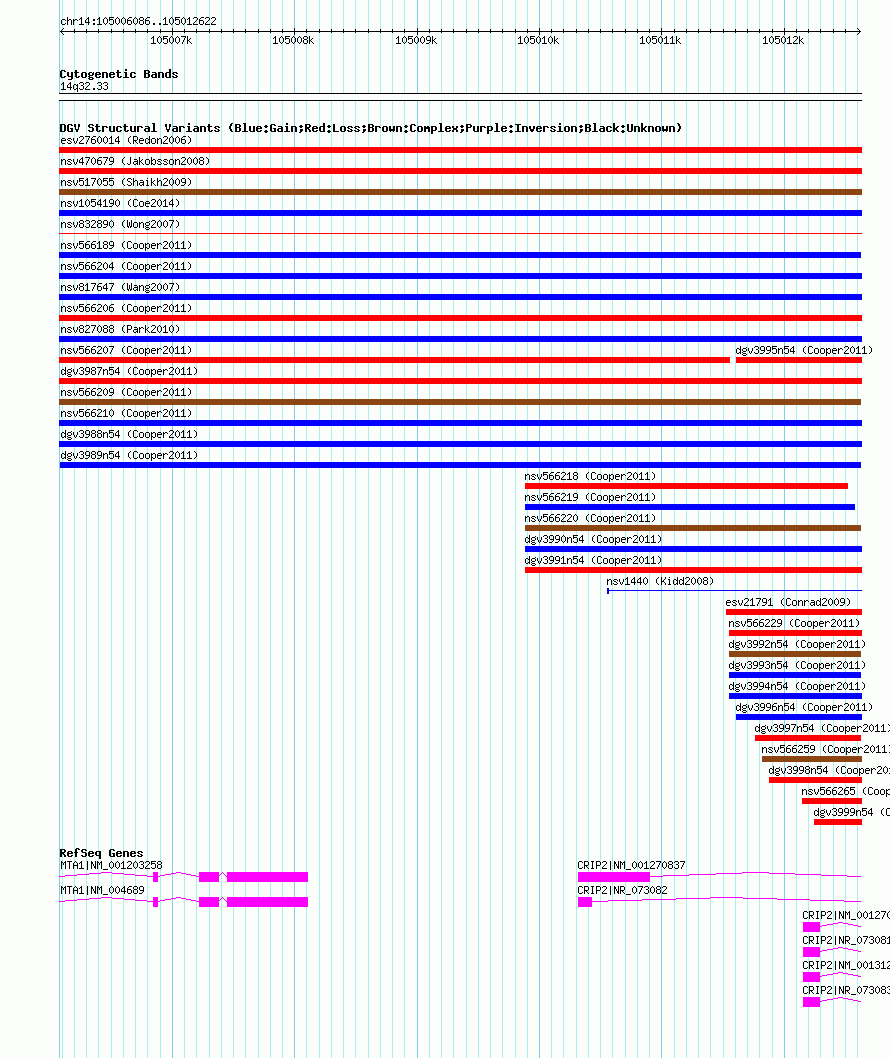Click nsv566204 (Cooper2011) variant label
This screenshot has height=1058, width=890.
126,266
